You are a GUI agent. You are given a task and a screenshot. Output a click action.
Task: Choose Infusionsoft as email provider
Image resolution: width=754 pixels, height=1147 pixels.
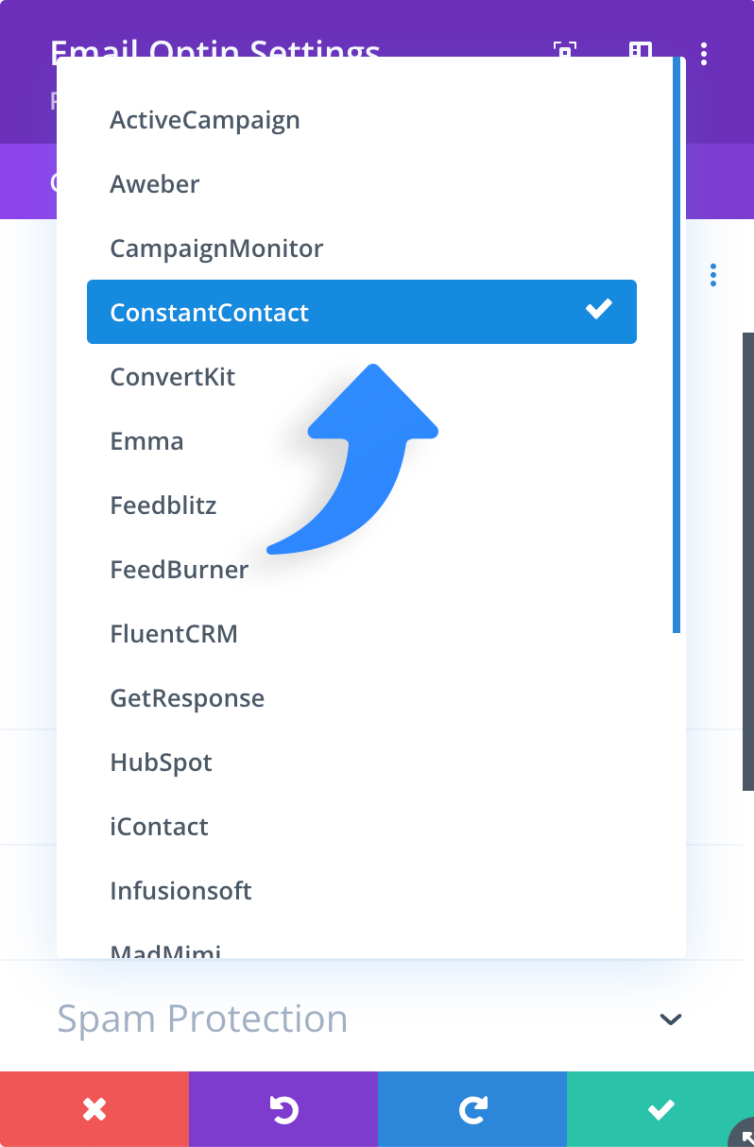181,890
